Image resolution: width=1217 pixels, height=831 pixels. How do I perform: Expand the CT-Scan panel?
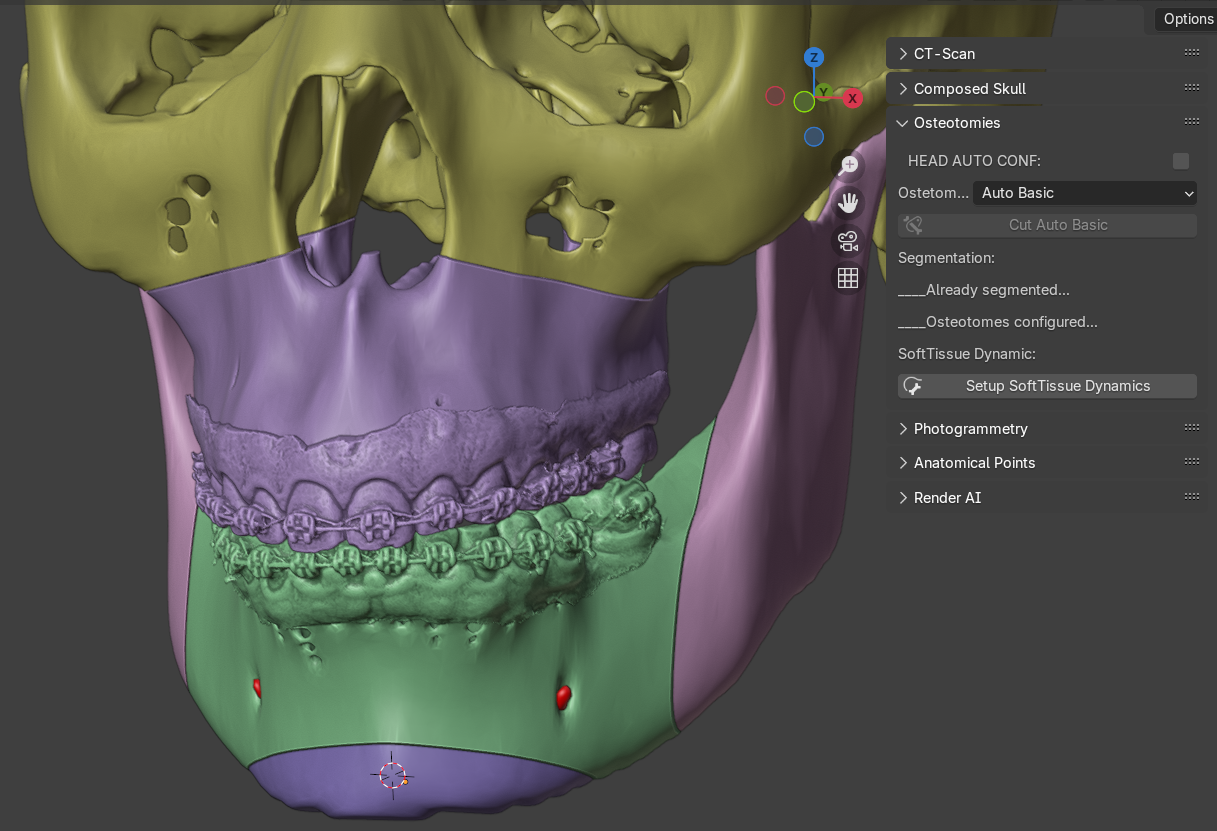903,53
